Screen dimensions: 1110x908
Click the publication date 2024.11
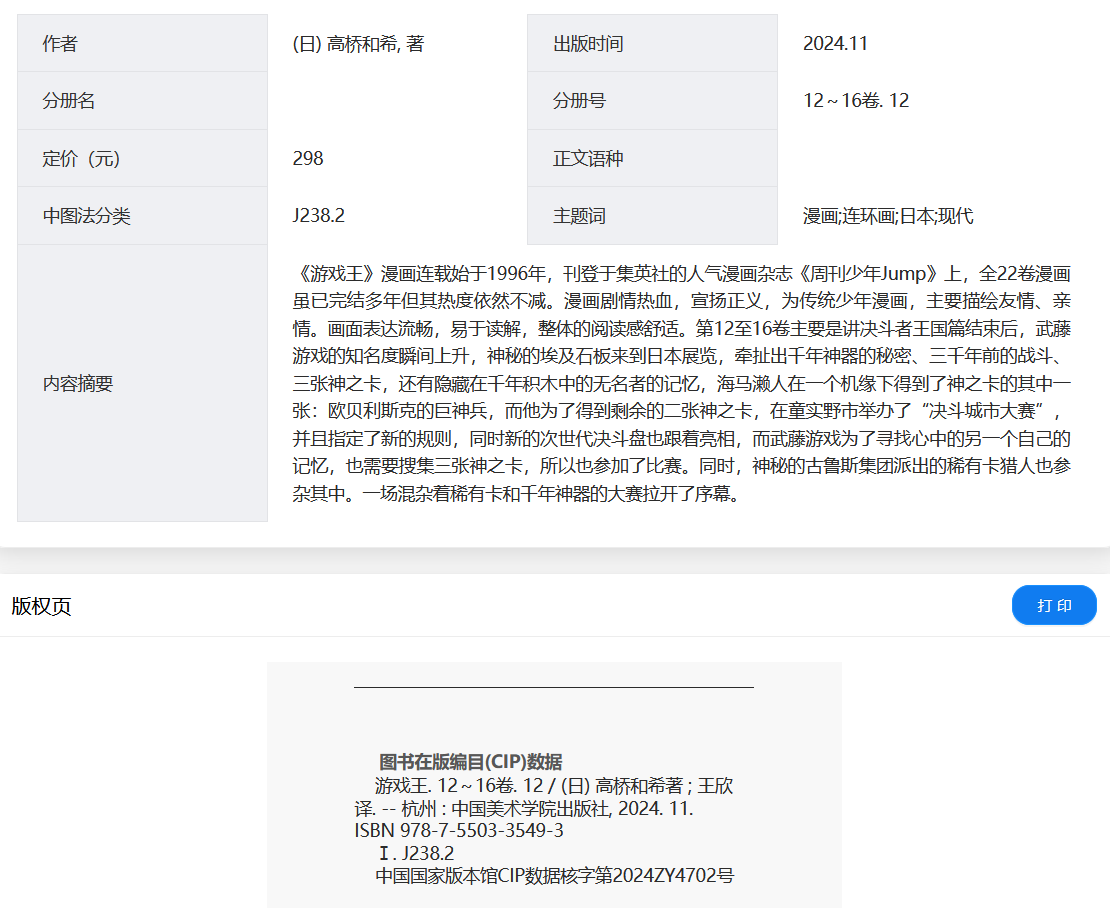[835, 44]
